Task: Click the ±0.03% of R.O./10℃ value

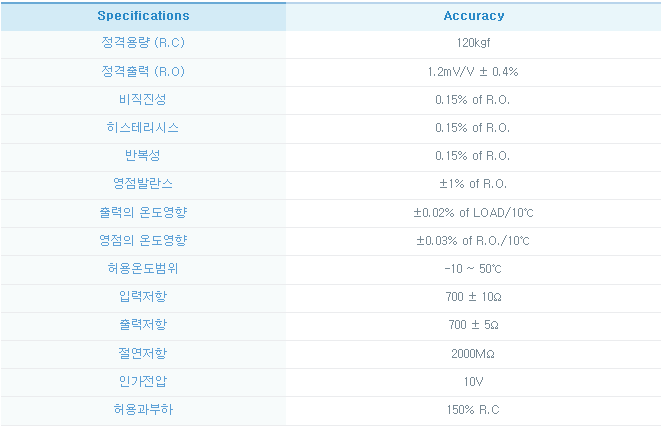Action: click(x=473, y=241)
